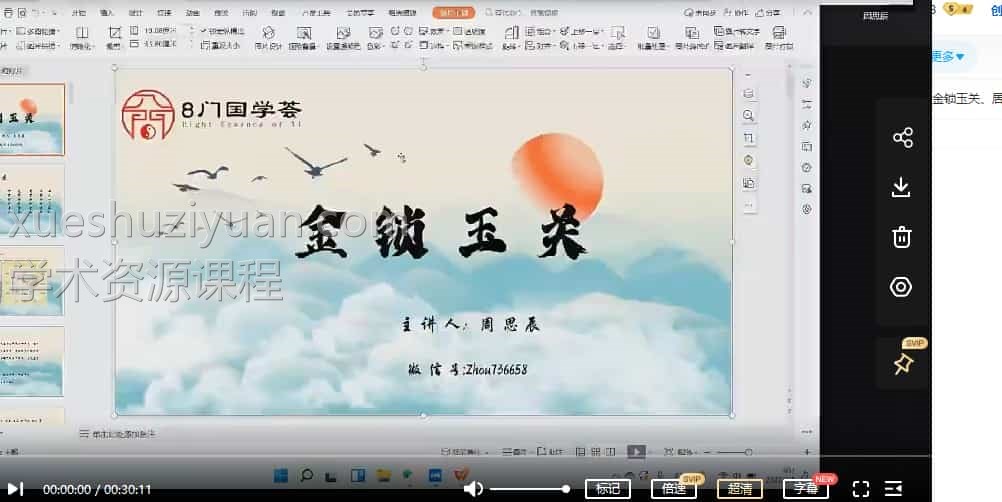Expand the 更多 dropdown on the right
This screenshot has width=1002, height=502.
coord(948,57)
